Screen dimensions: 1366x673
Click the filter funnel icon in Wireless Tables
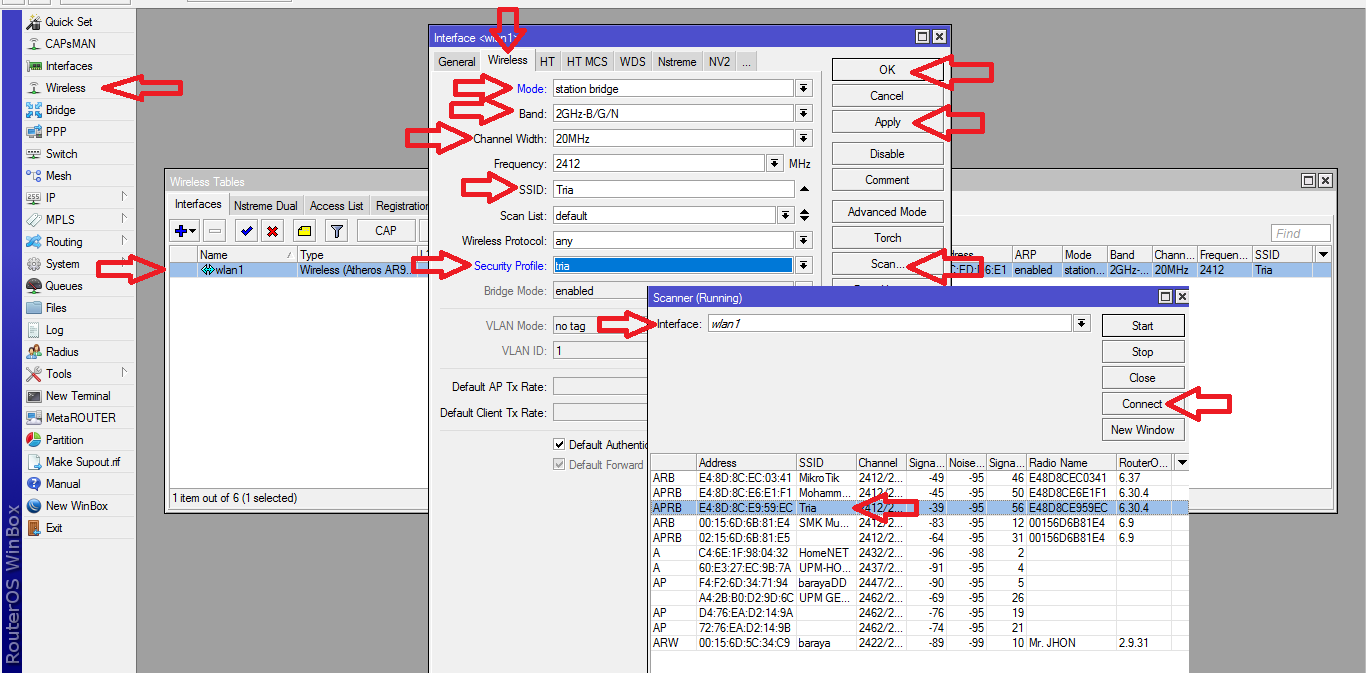(x=337, y=231)
